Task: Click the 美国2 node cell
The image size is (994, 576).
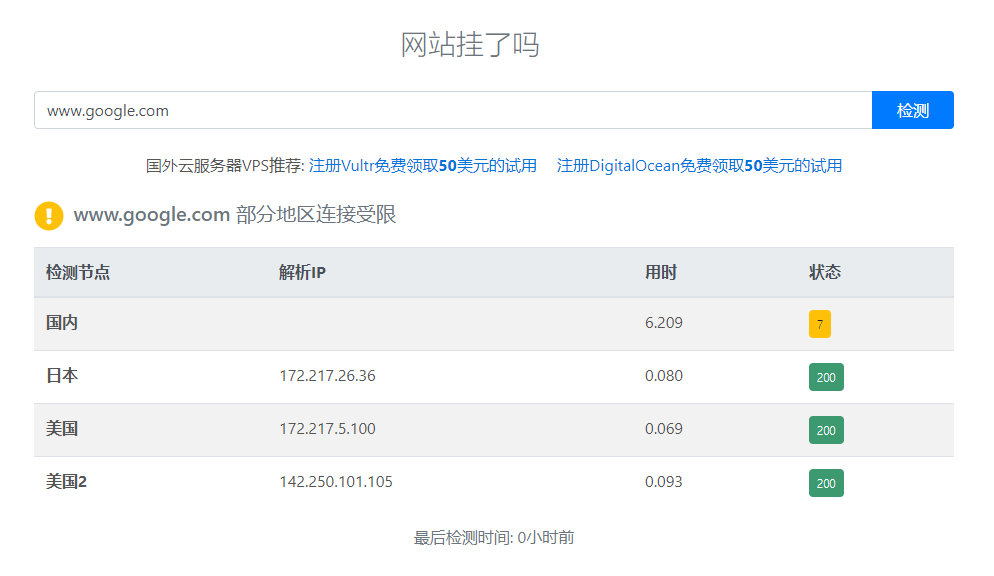Action: pos(67,482)
